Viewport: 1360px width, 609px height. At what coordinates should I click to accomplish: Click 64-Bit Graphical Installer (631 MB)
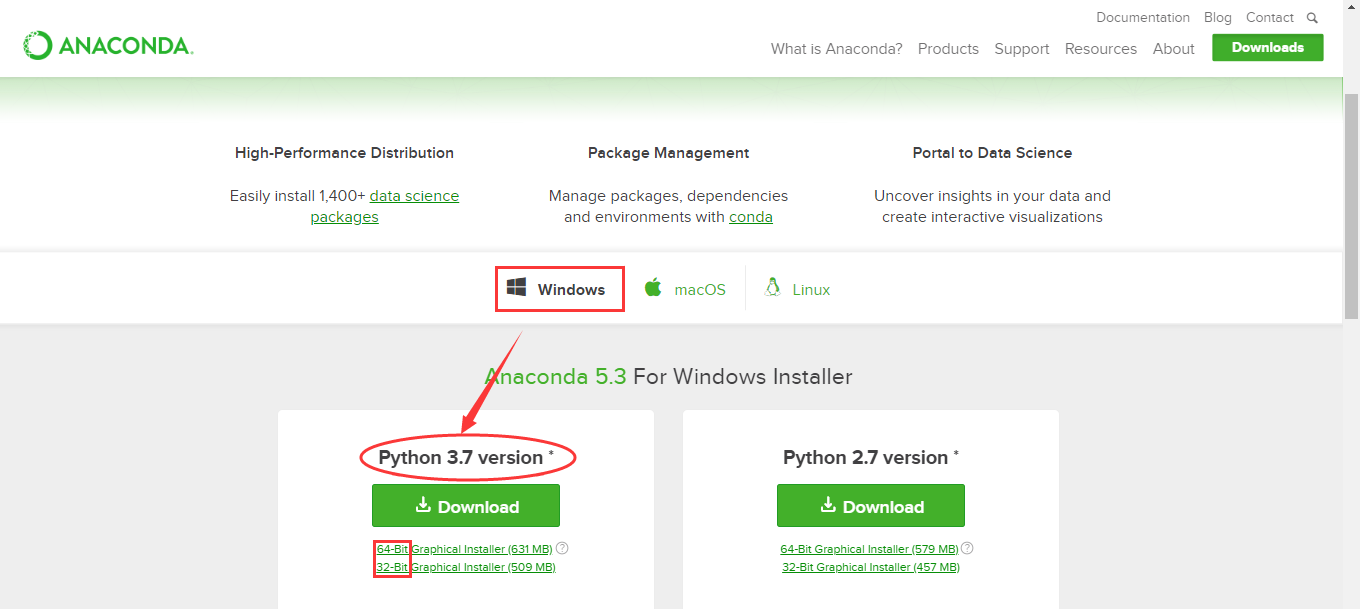[x=465, y=549]
